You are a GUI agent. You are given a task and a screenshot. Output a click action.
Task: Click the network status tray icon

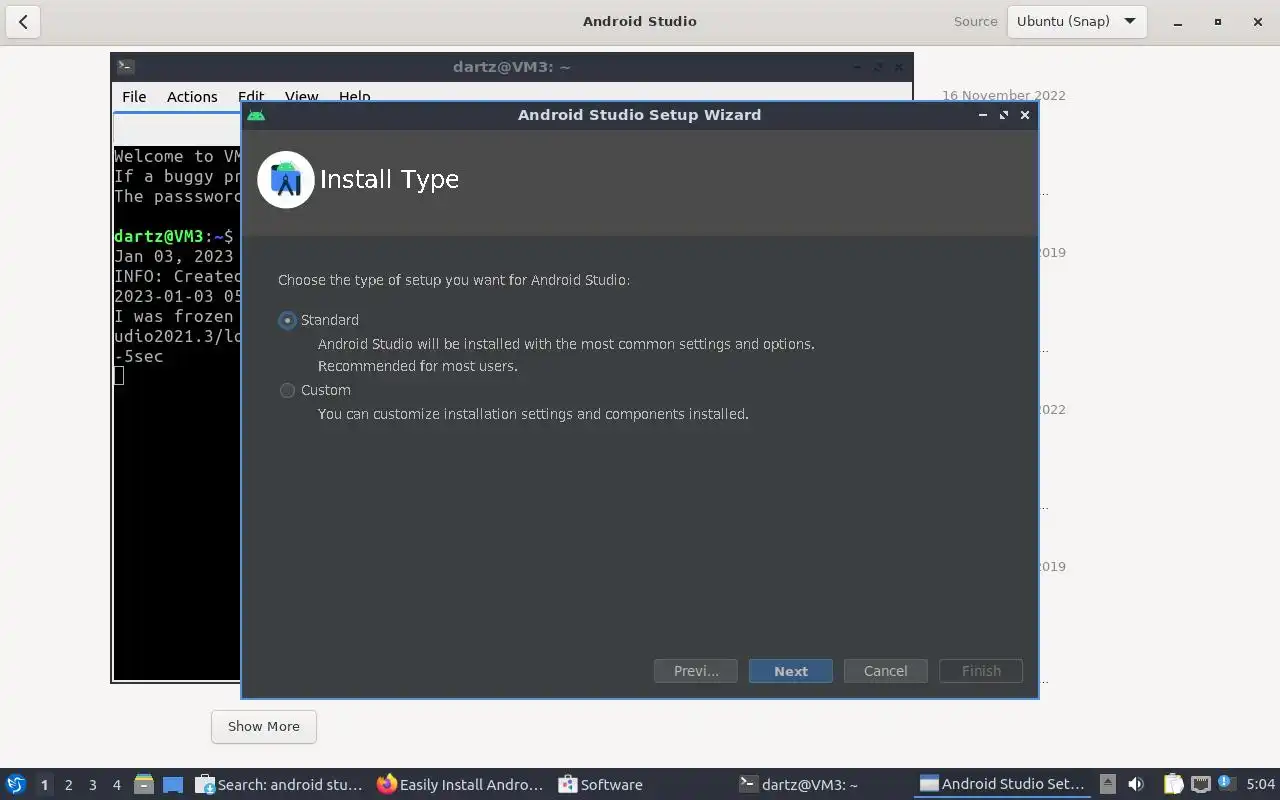pos(1201,785)
